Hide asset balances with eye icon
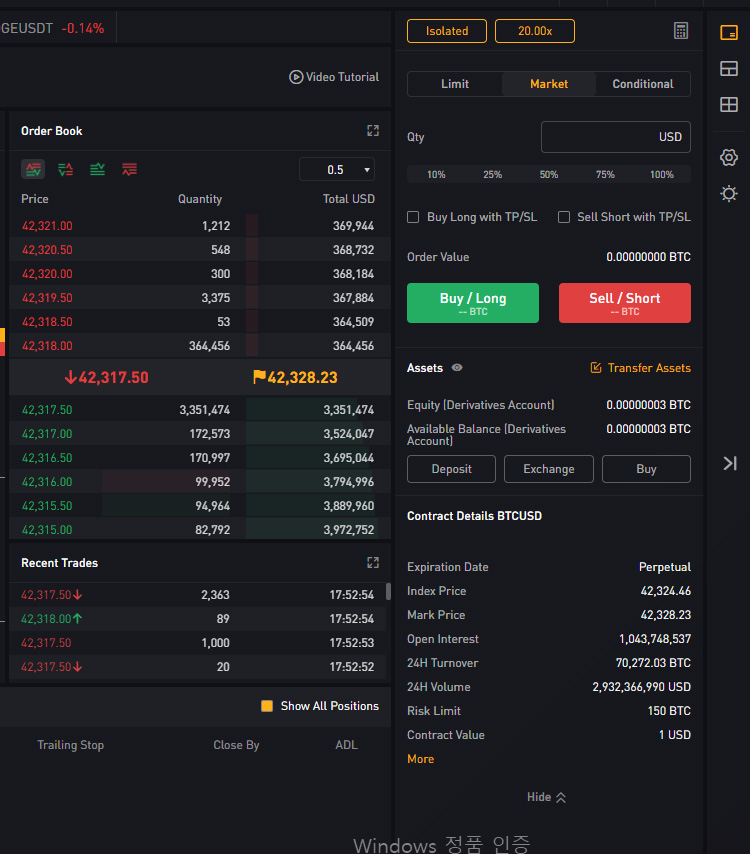 coord(457,368)
